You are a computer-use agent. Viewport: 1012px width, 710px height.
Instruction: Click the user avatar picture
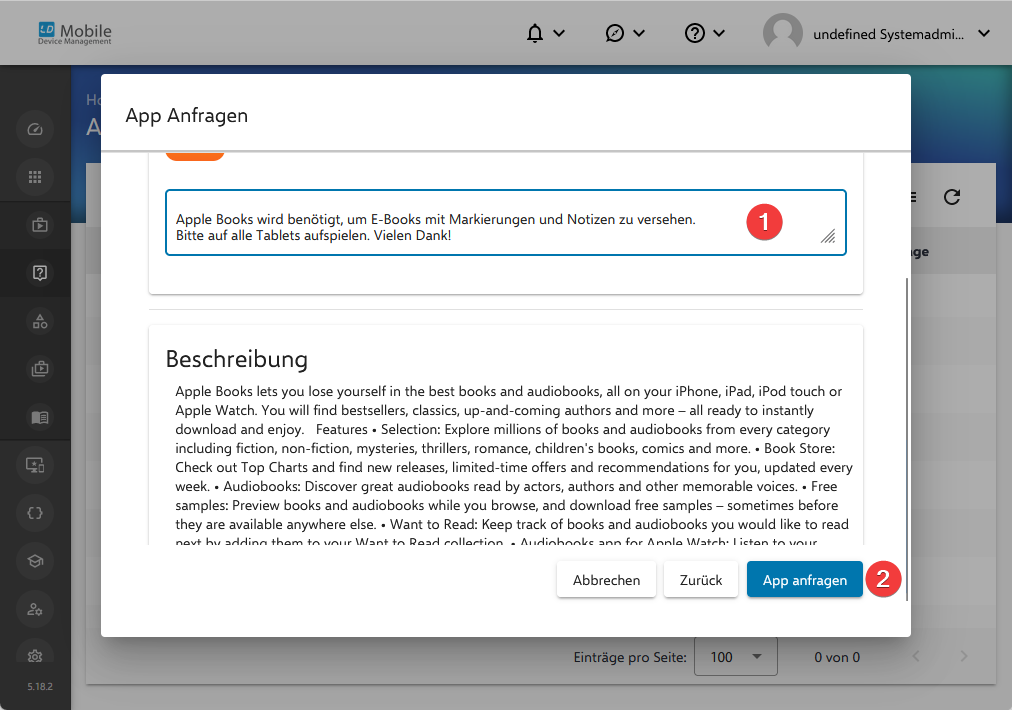click(x=782, y=33)
